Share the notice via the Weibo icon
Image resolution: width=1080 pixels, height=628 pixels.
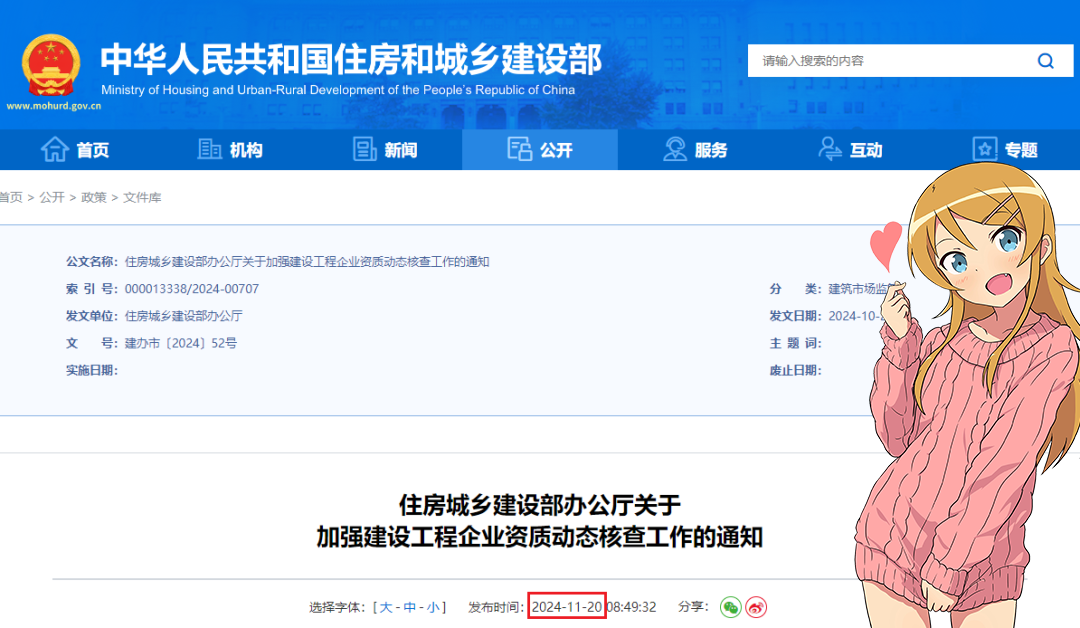tap(757, 606)
